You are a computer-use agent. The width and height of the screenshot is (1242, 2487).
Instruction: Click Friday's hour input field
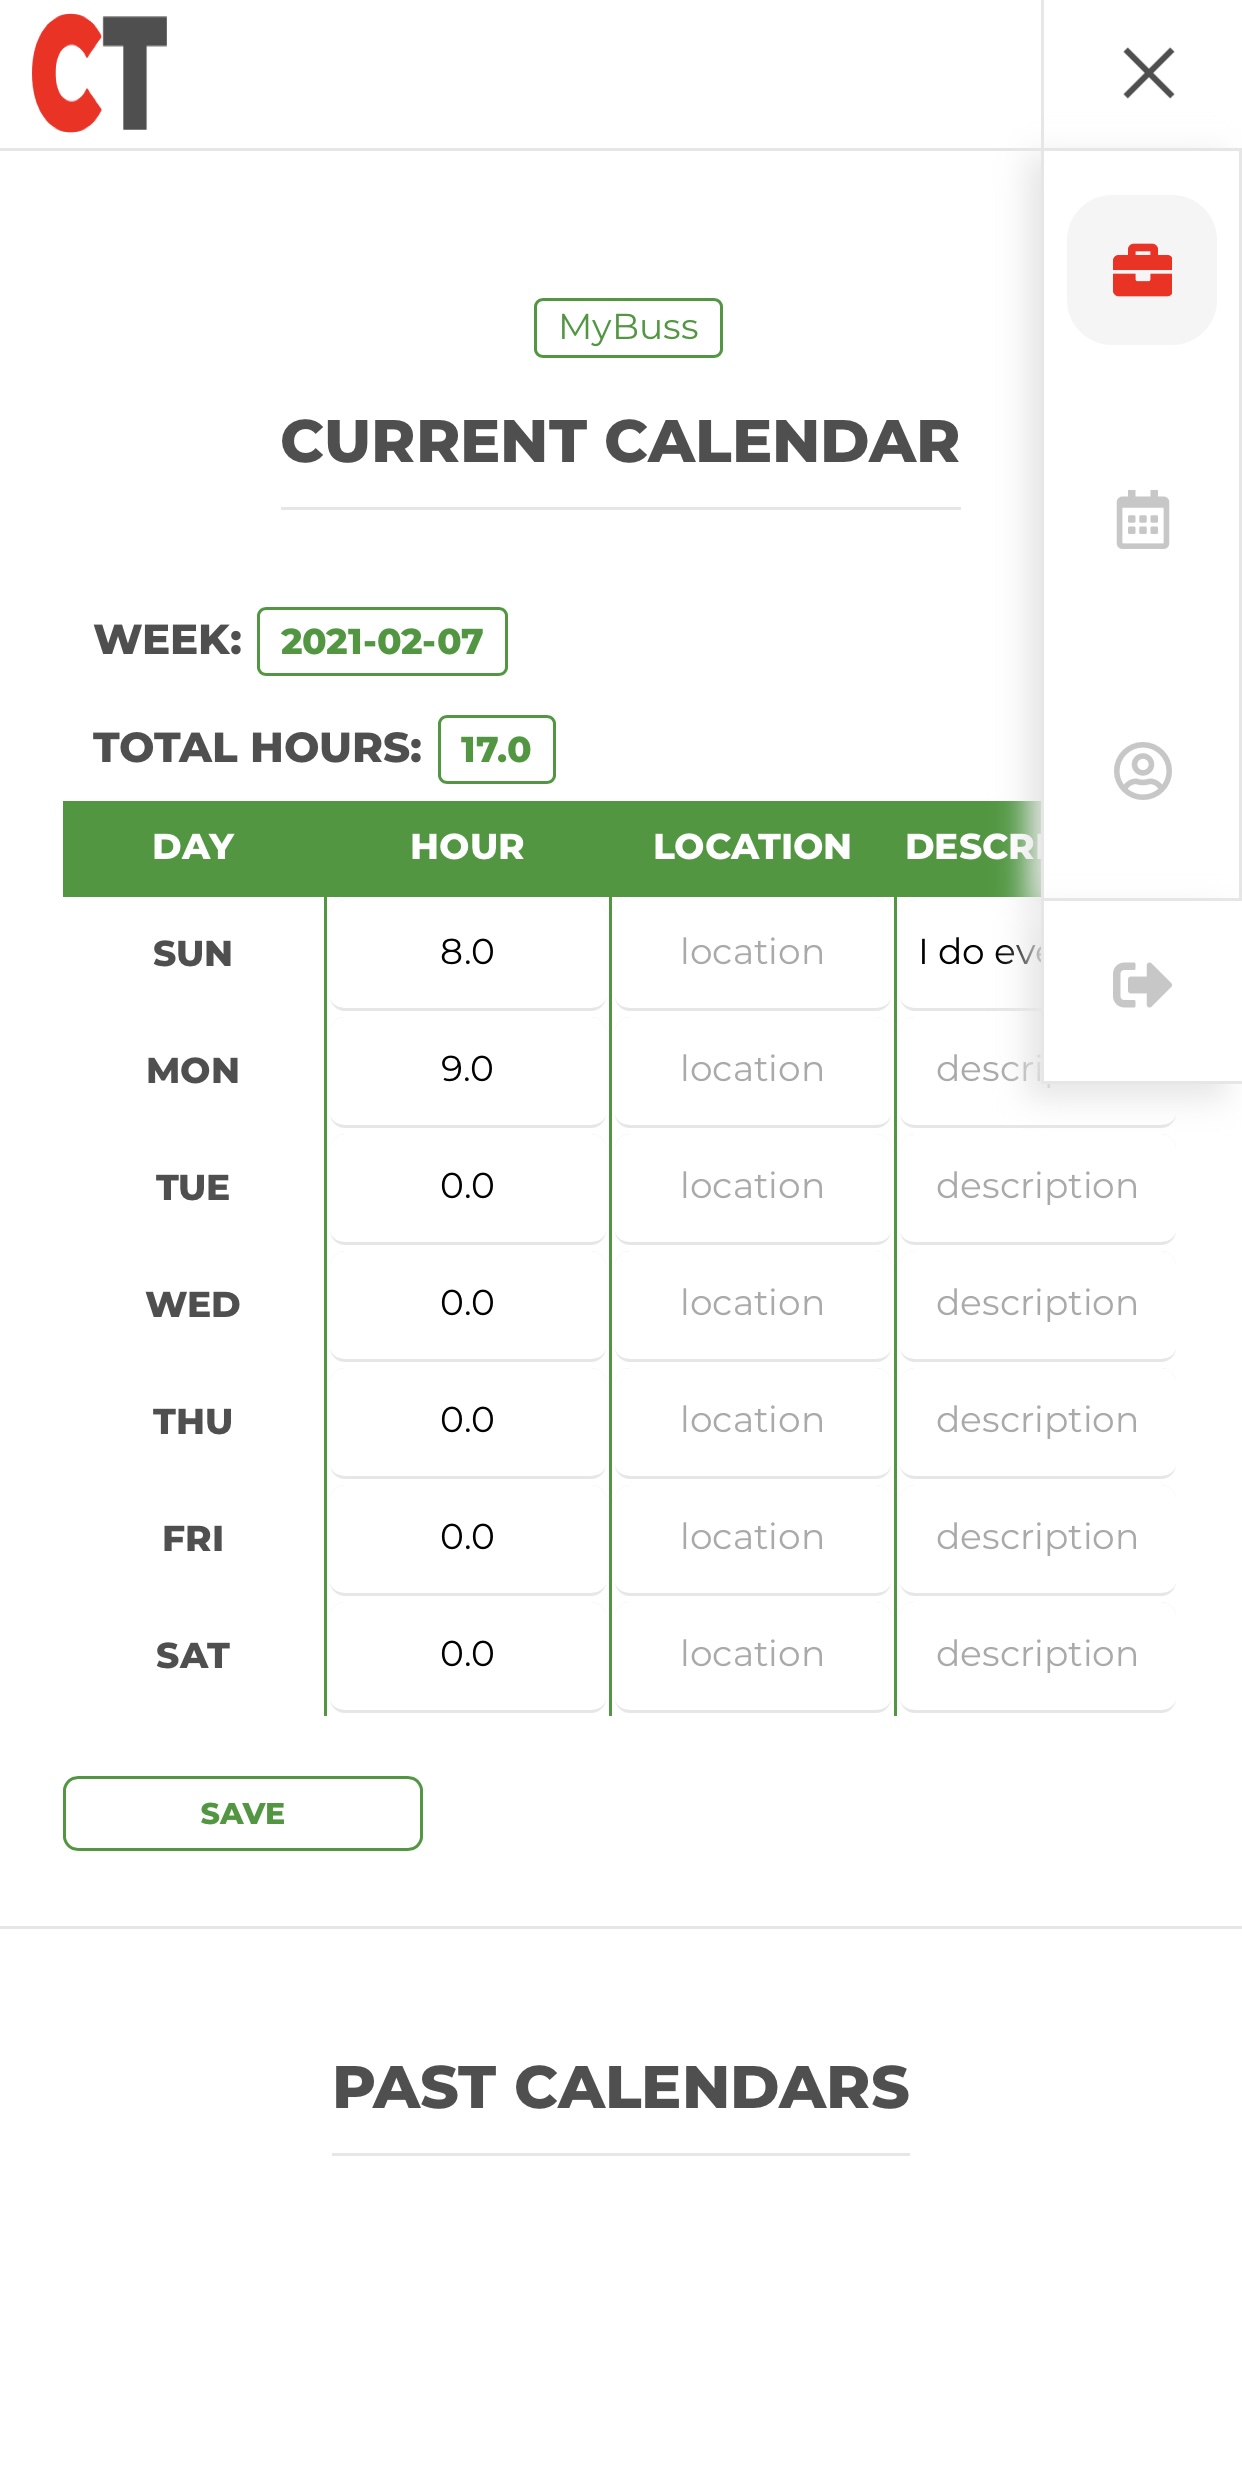(467, 1537)
